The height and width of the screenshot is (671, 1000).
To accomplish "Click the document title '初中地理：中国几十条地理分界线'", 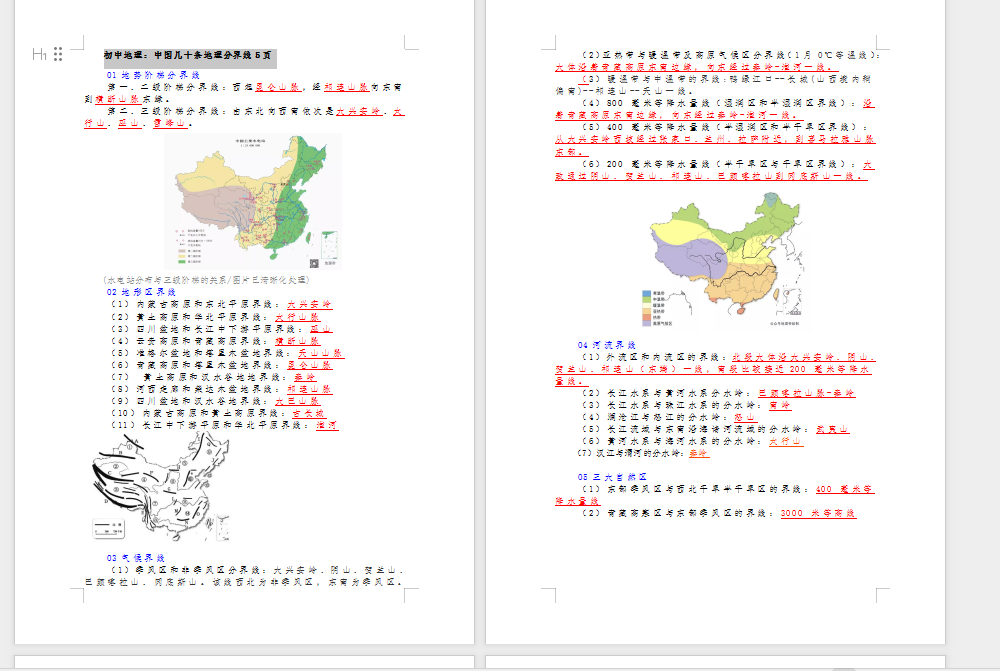I will click(x=186, y=54).
